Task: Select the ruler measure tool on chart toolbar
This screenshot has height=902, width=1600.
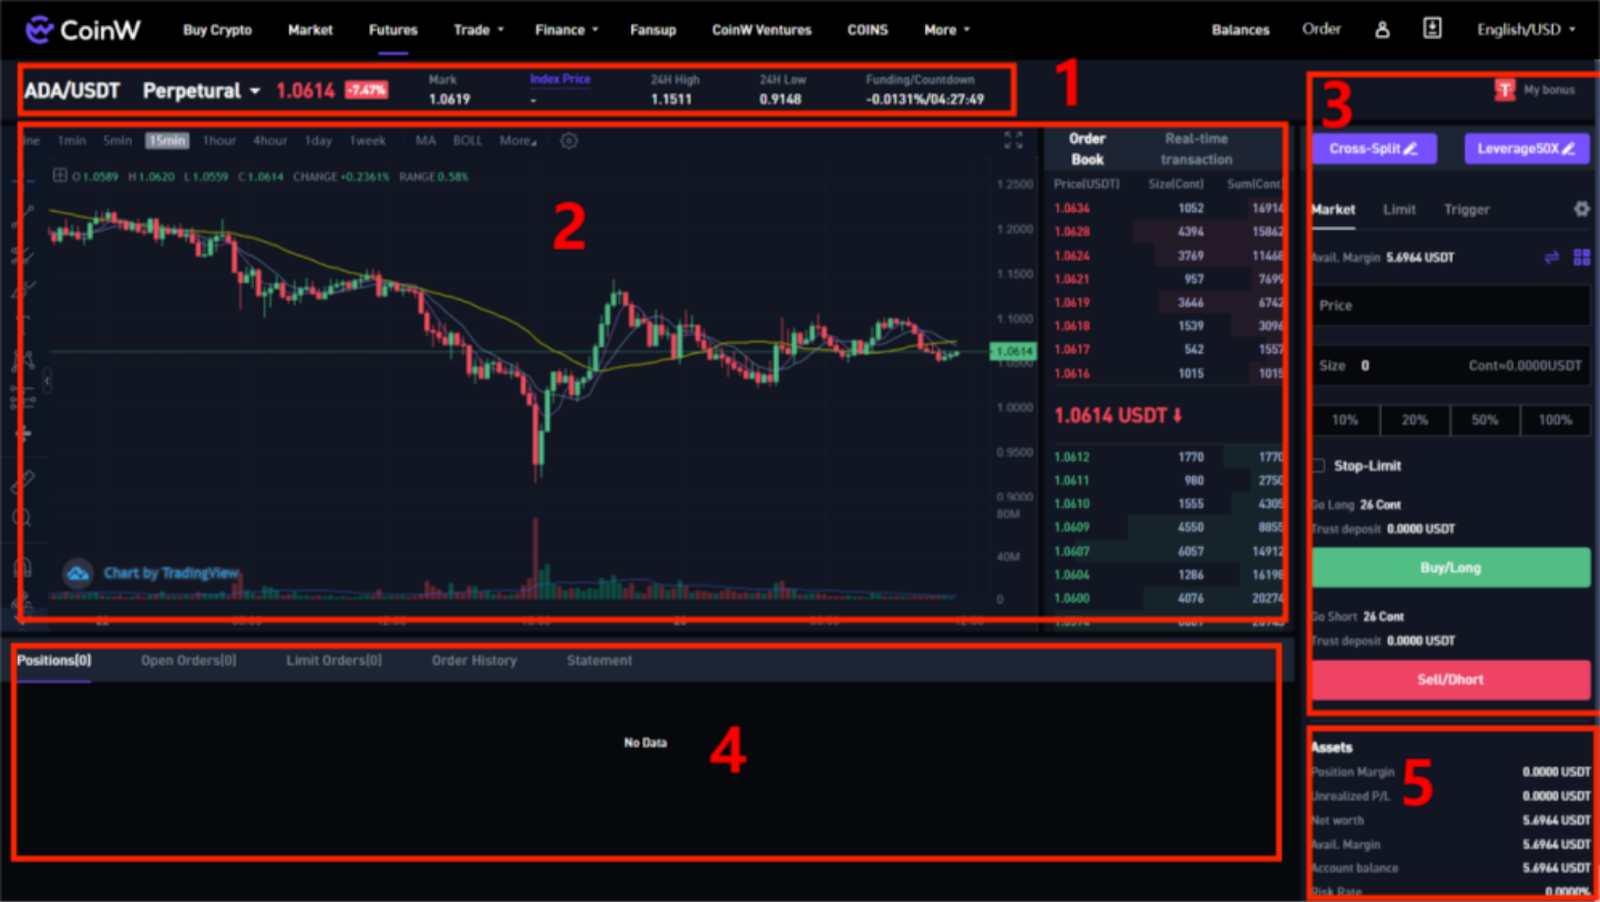Action: tap(22, 481)
